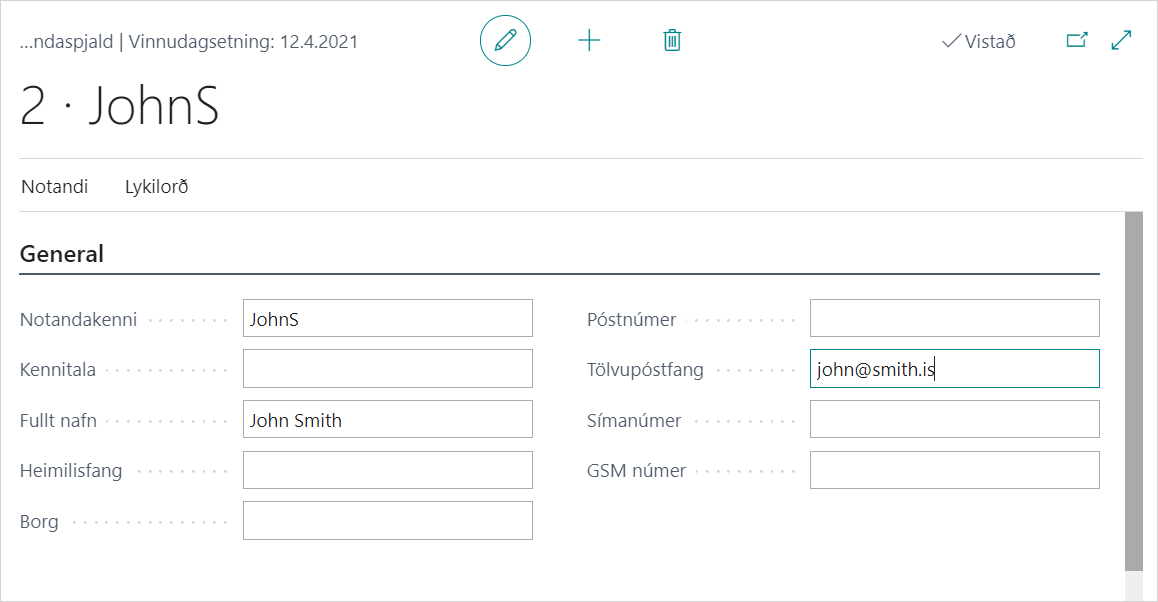
Task: Click the Tölvupóstfang email field
Action: click(x=954, y=369)
